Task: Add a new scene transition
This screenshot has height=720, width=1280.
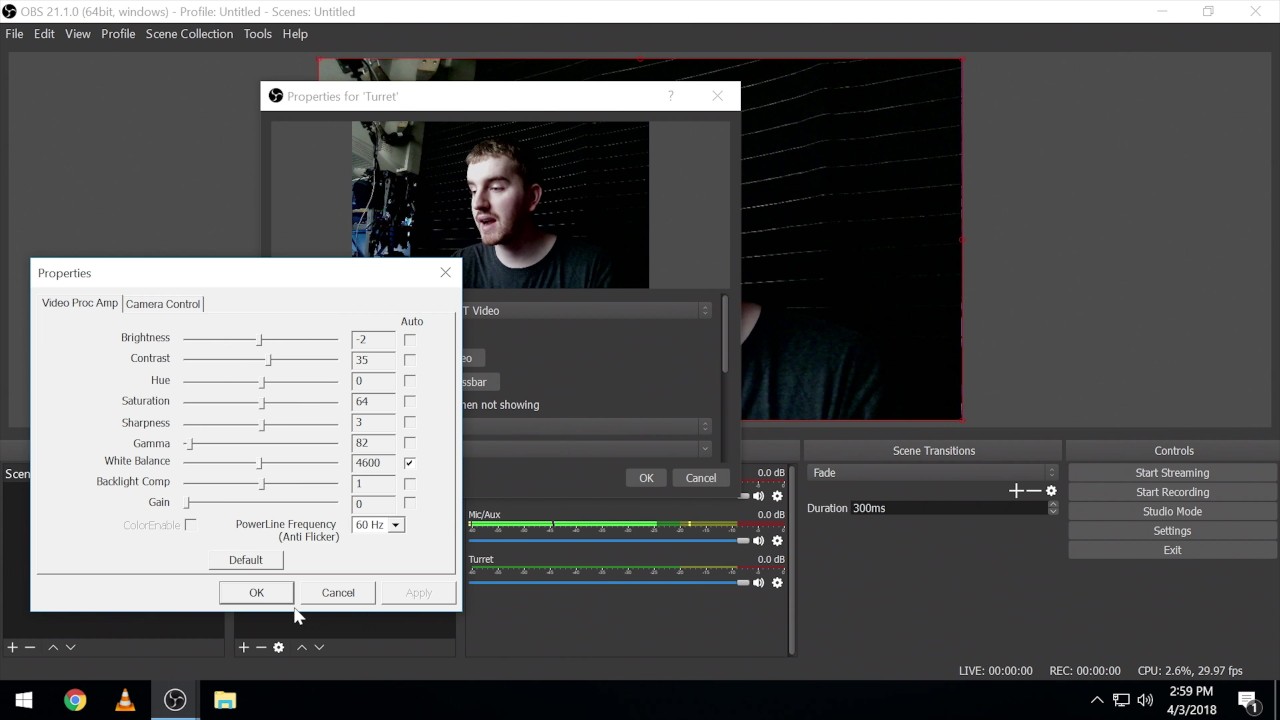Action: click(x=1016, y=491)
